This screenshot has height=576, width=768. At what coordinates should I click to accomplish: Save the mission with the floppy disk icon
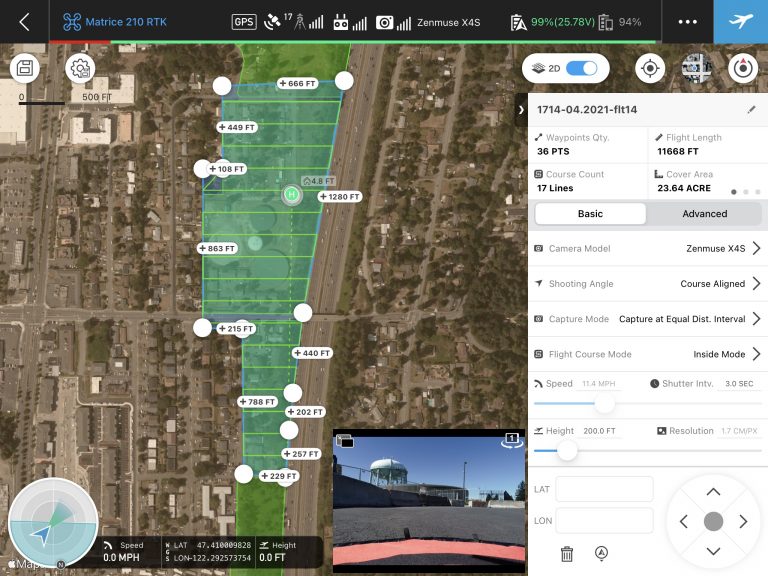(25, 68)
